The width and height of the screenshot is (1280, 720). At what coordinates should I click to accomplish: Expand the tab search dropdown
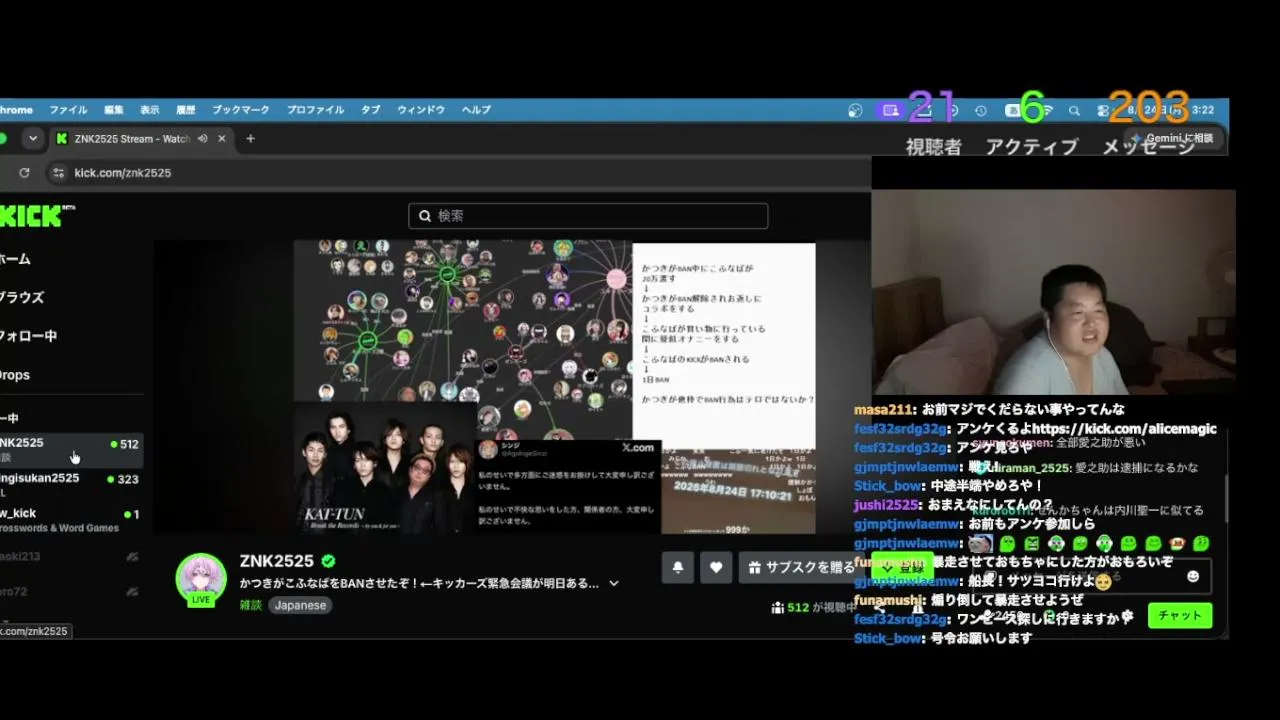[33, 139]
